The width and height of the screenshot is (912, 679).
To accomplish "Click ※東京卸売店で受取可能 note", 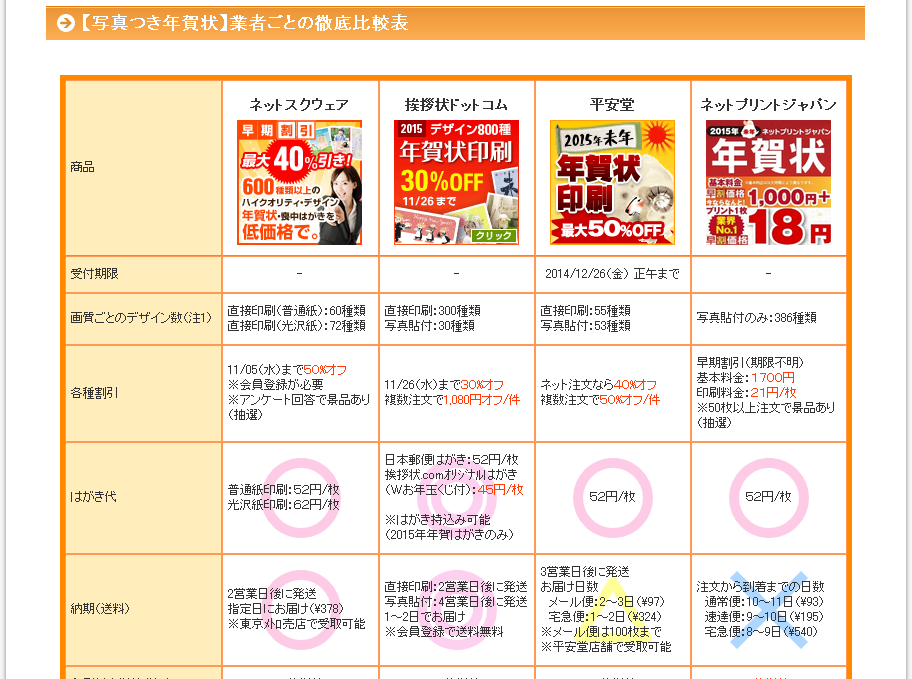I will (x=296, y=624).
